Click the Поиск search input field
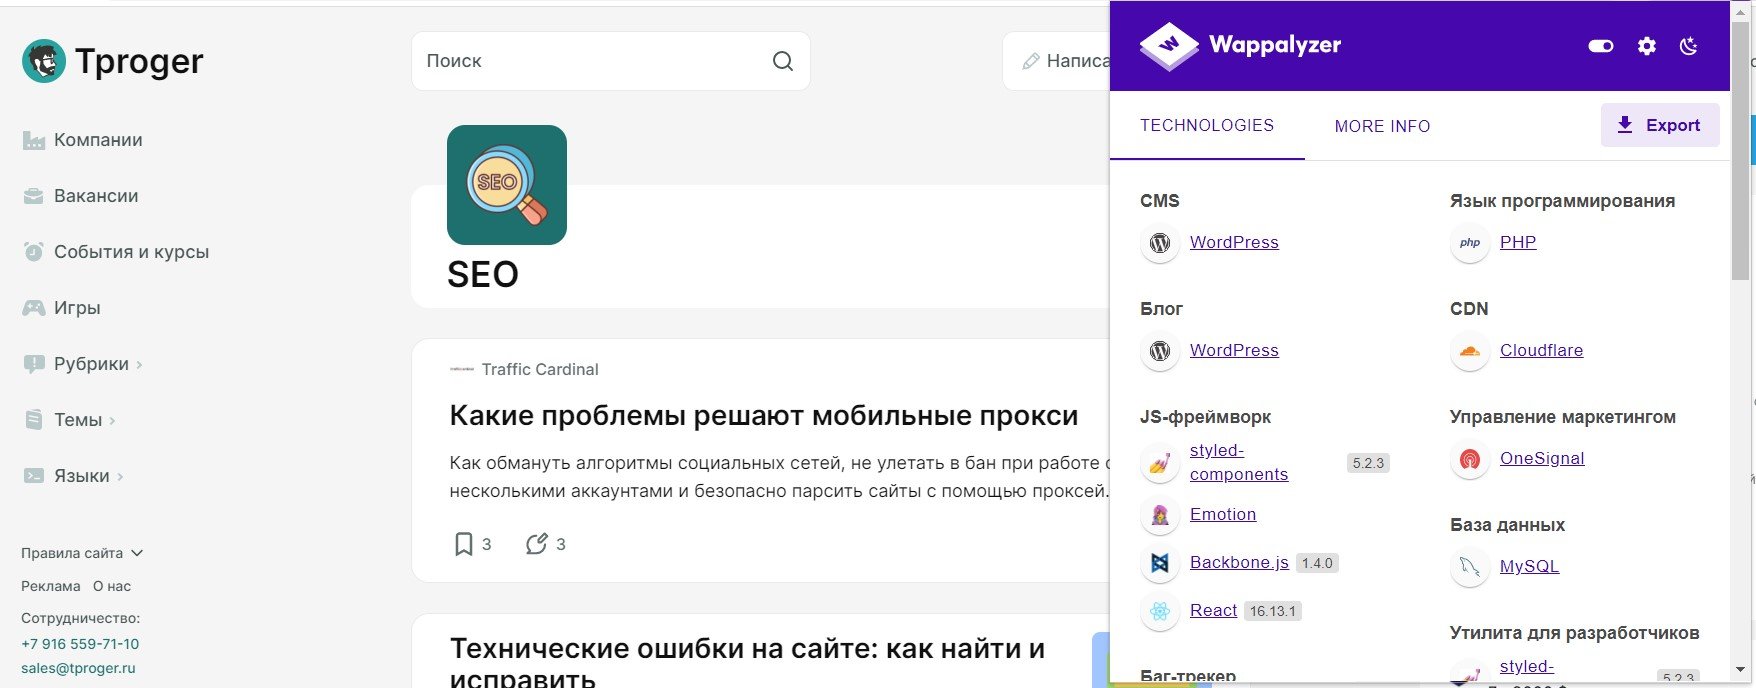This screenshot has height=688, width=1756. [610, 61]
